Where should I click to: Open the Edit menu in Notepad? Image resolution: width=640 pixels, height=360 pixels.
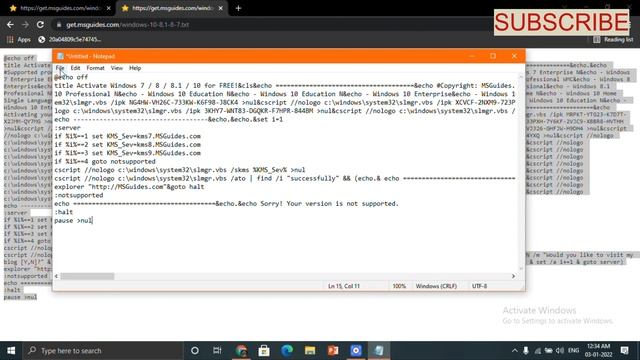click(75, 68)
